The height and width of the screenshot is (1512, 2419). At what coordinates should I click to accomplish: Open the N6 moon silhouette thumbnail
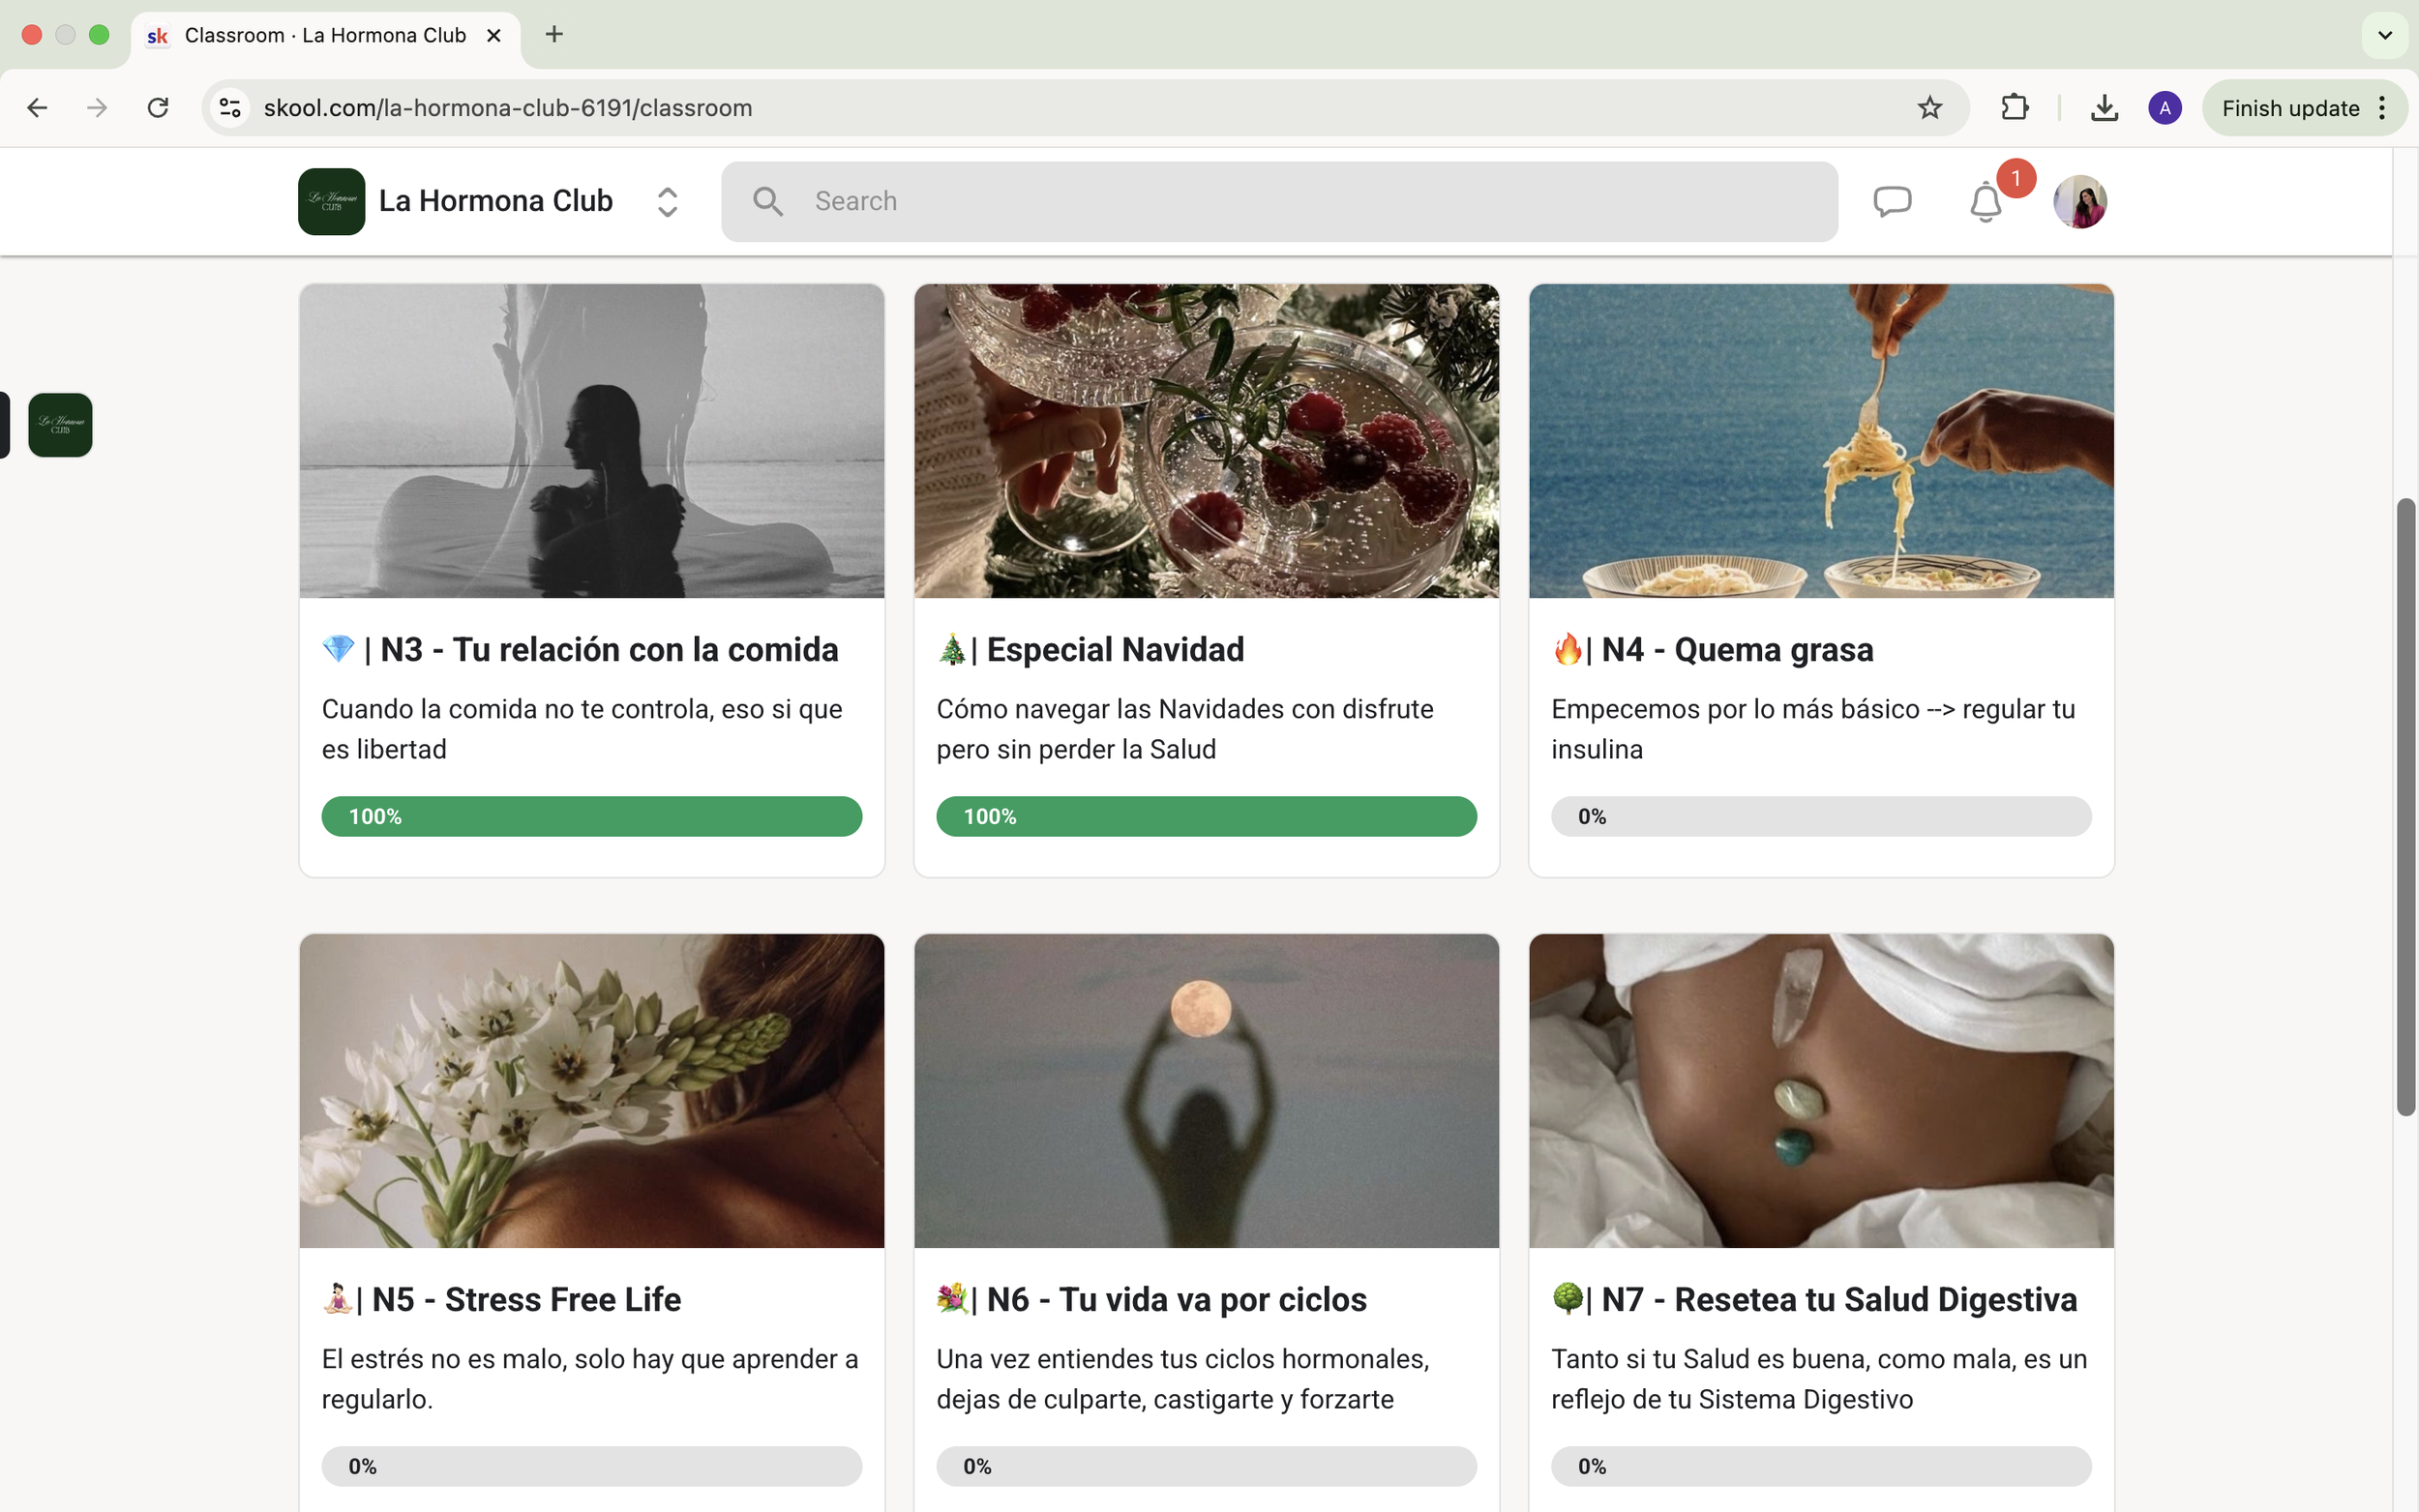1206,1090
